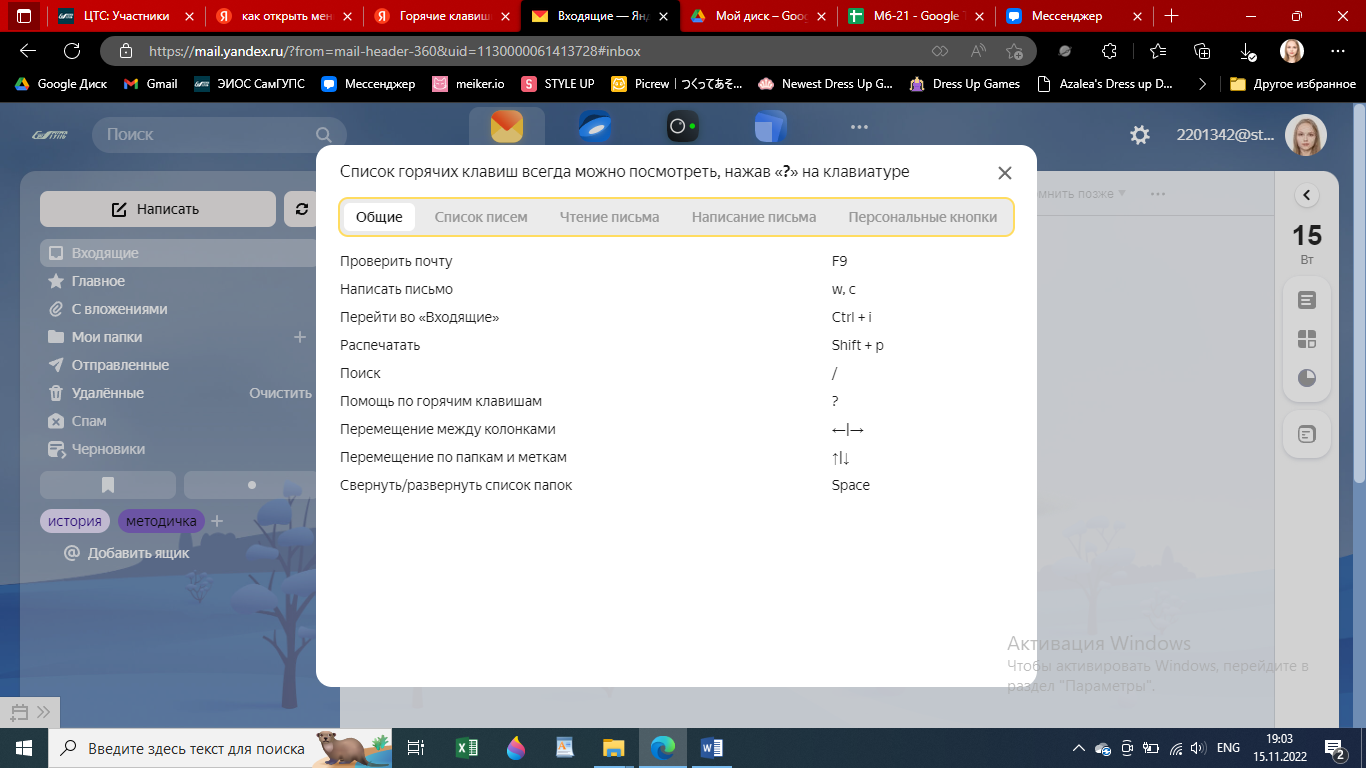Open the Другое избранное folder
The image size is (1366, 768).
[1293, 84]
